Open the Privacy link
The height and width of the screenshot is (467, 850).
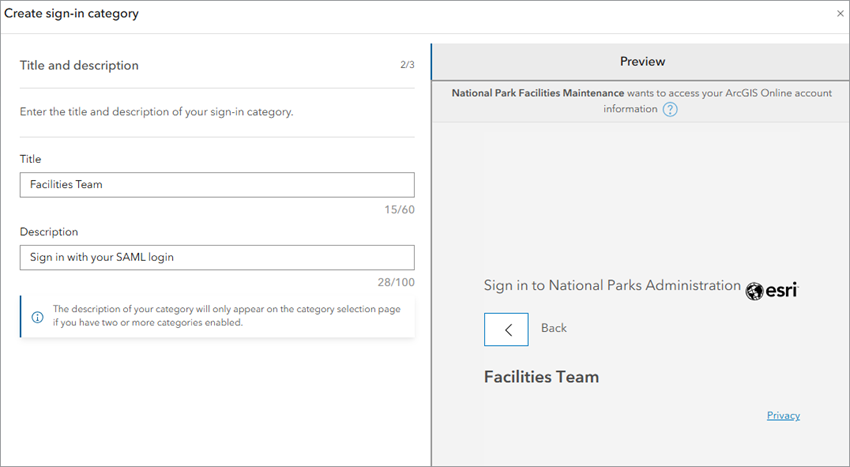pos(783,416)
